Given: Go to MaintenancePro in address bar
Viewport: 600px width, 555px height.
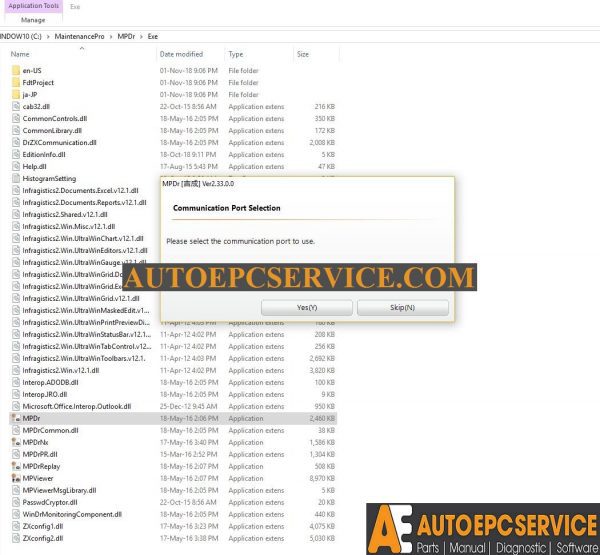Looking at the screenshot, I should click(79, 36).
